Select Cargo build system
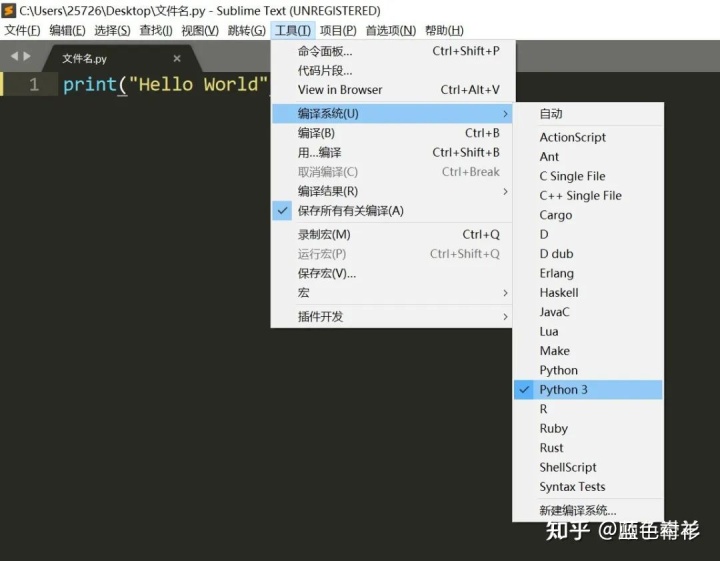This screenshot has width=720, height=561. pos(588,215)
